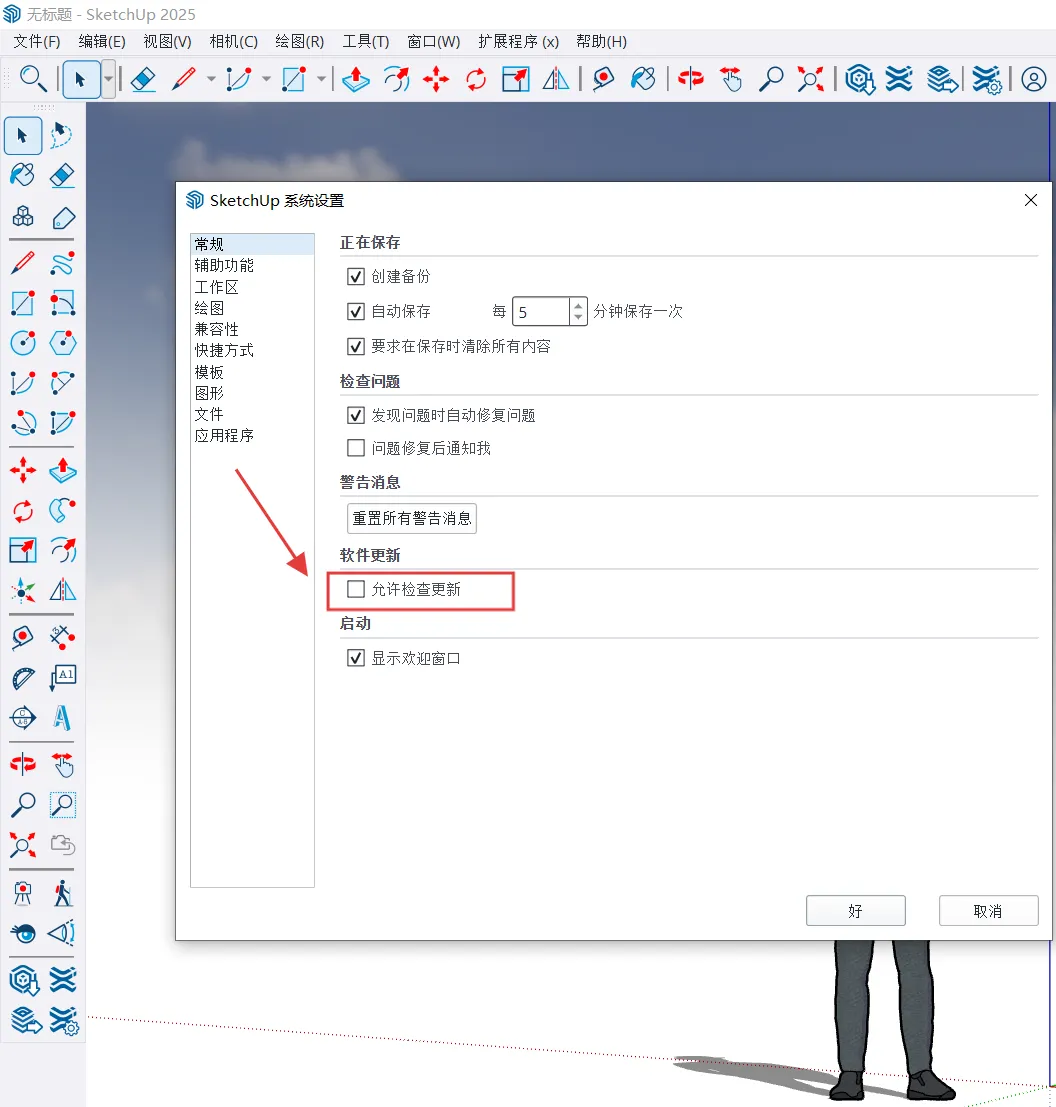Select the Protractor tool in left toolbar

tap(23, 678)
